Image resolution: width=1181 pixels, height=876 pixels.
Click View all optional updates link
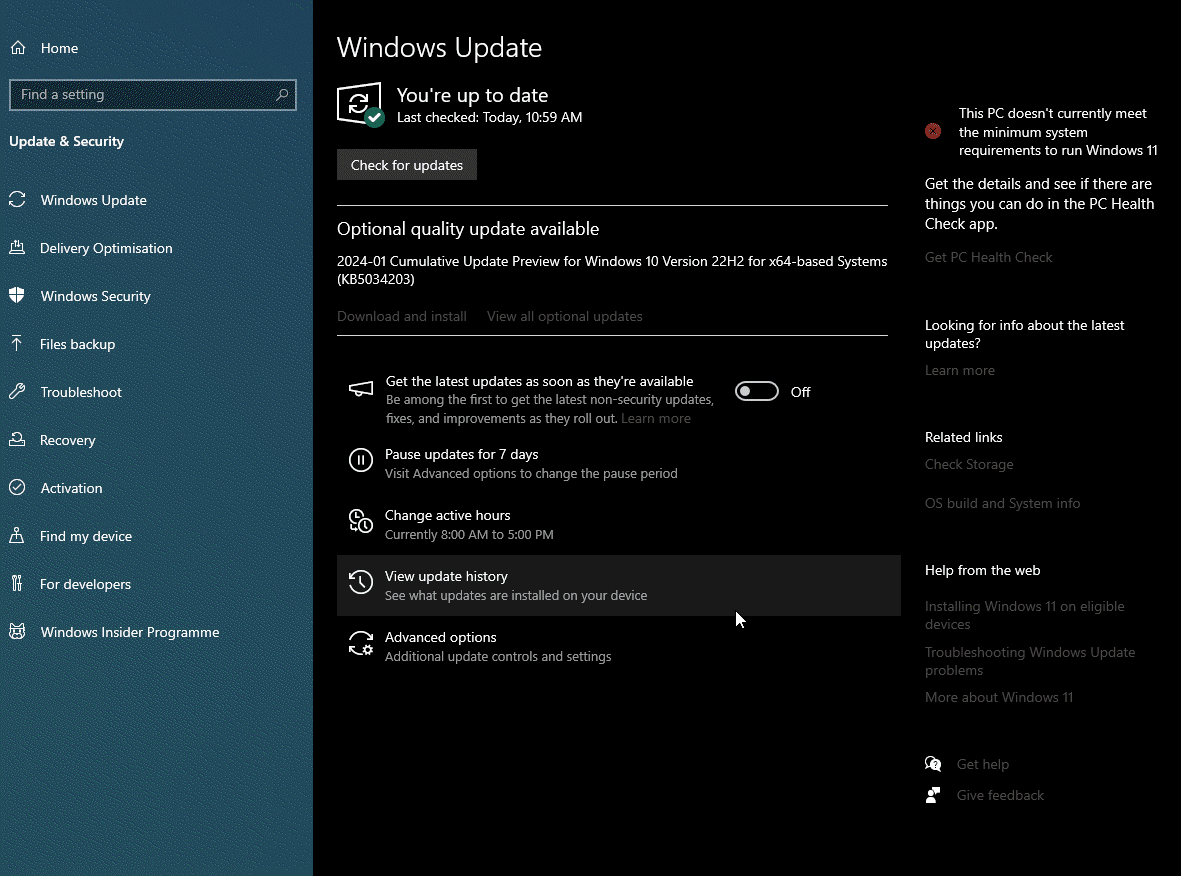pyautogui.click(x=564, y=316)
